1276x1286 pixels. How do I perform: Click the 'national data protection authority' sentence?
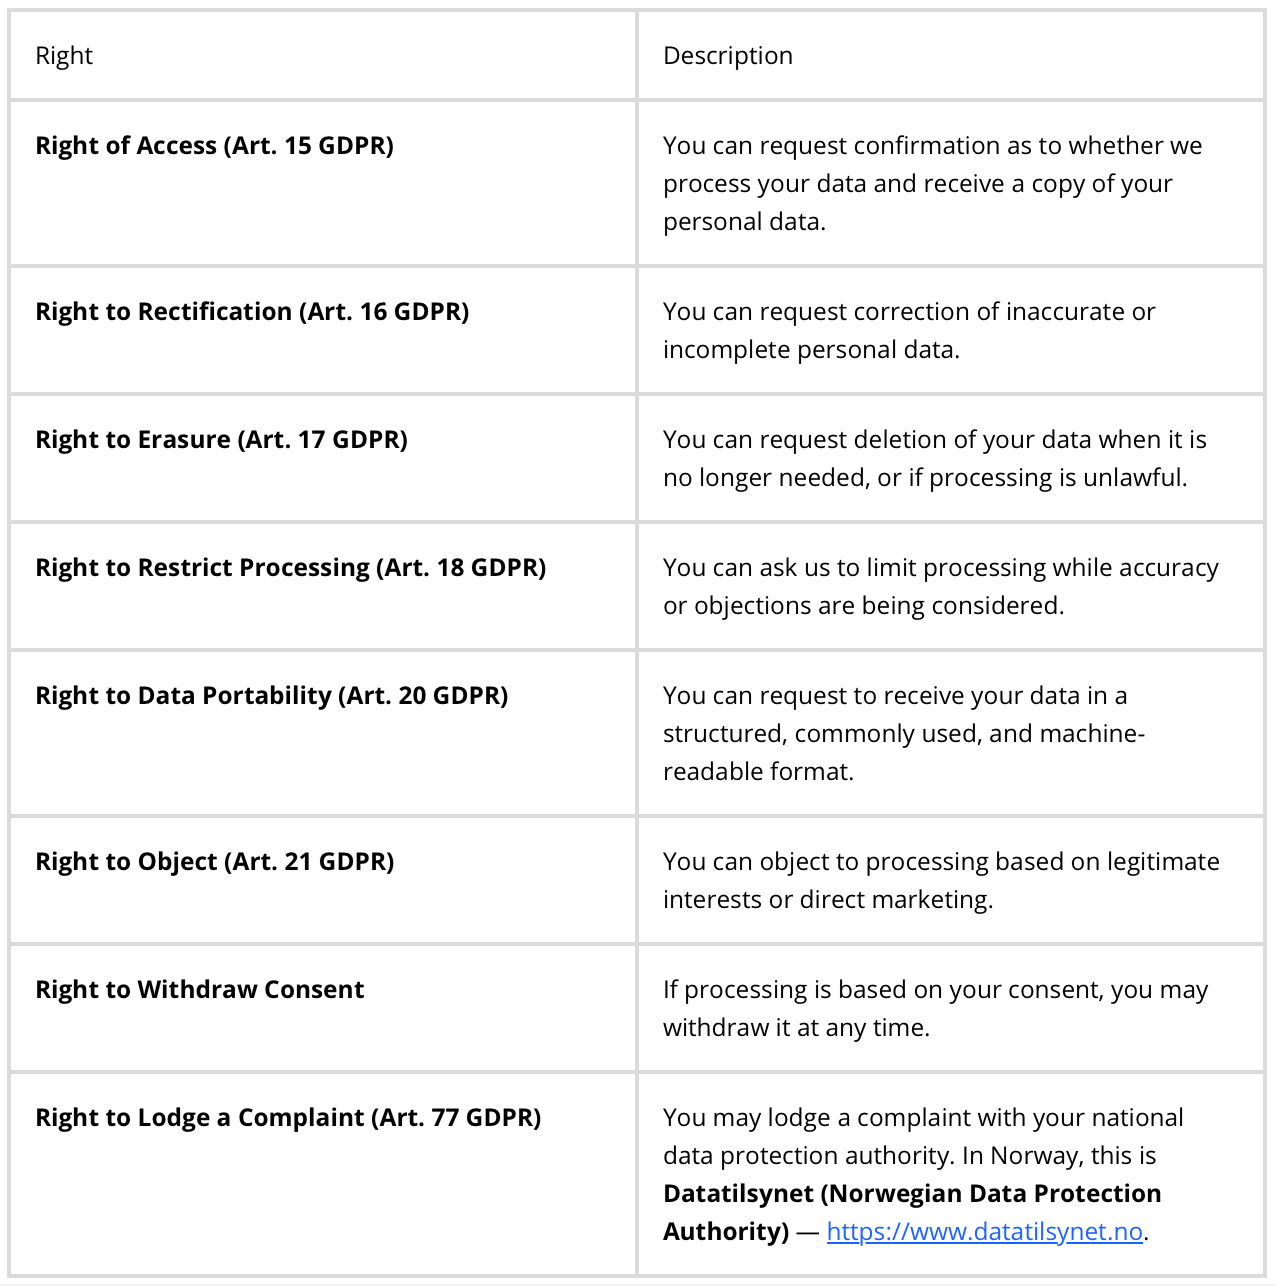(x=923, y=1137)
